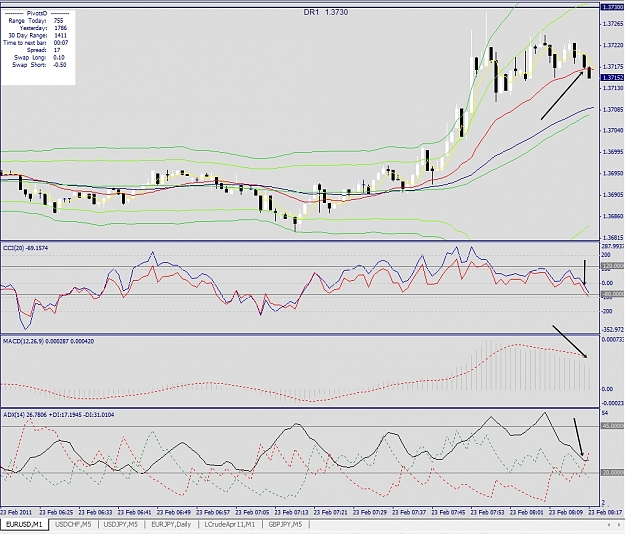Open the USDJPY,M5 chart tab
This screenshot has width=625, height=534.
[120, 524]
